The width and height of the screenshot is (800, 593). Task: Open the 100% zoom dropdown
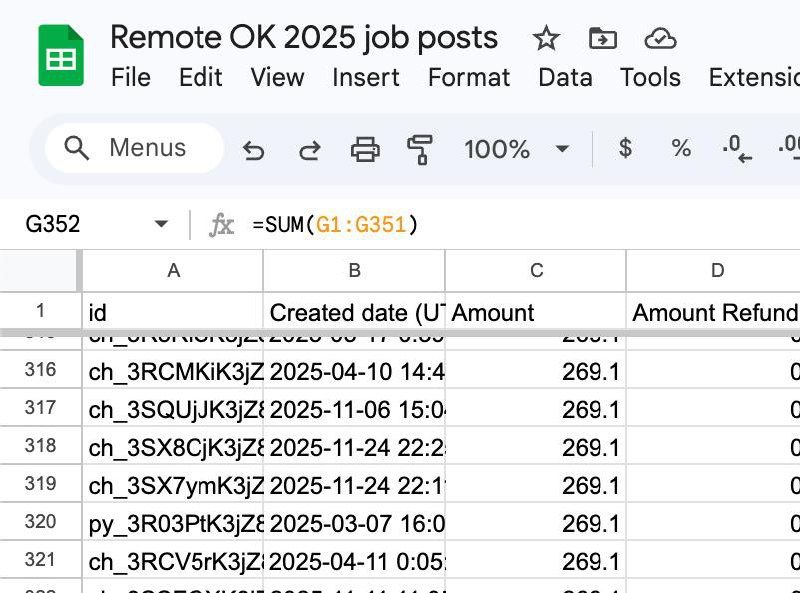pyautogui.click(x=515, y=149)
